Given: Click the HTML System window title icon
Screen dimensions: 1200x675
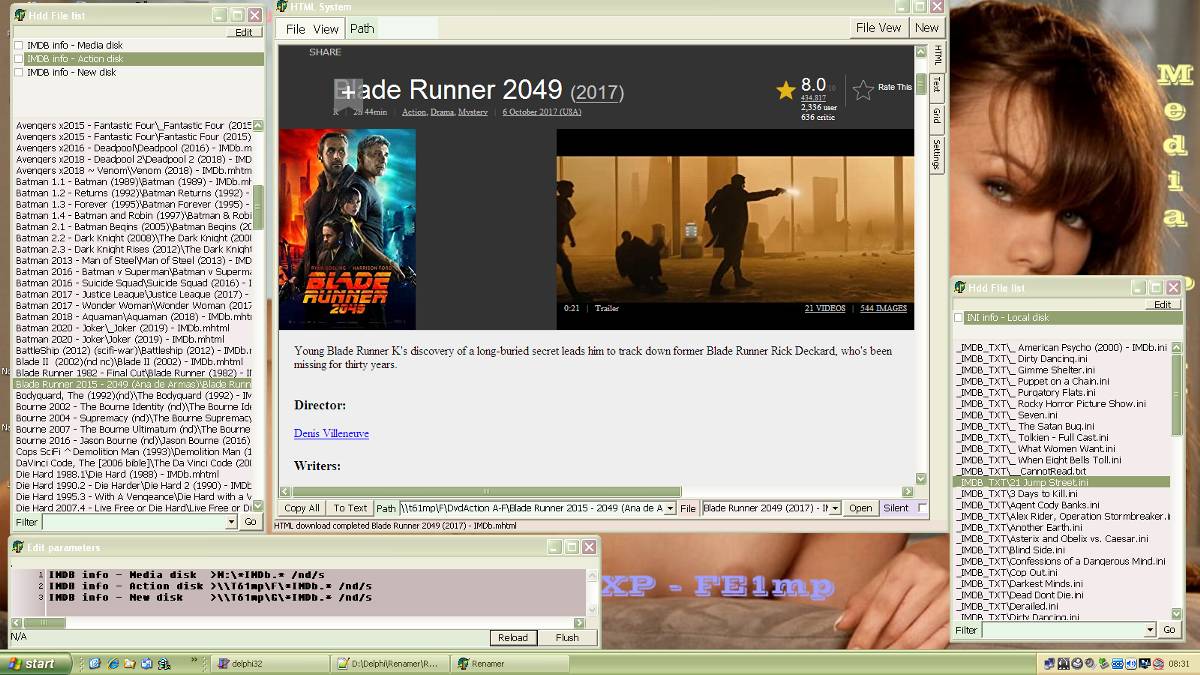Looking at the screenshot, I should click(x=283, y=8).
